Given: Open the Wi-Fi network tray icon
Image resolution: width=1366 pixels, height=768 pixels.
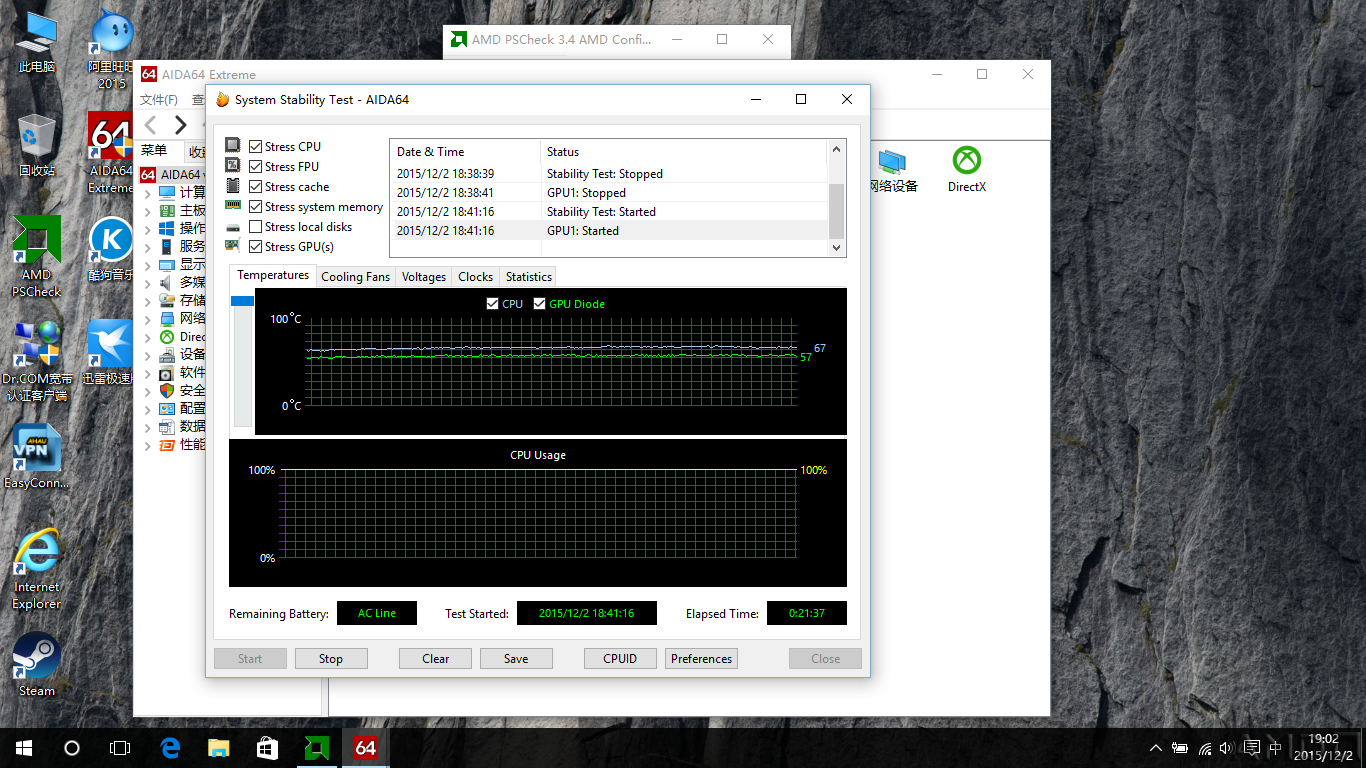Looking at the screenshot, I should (x=1205, y=748).
